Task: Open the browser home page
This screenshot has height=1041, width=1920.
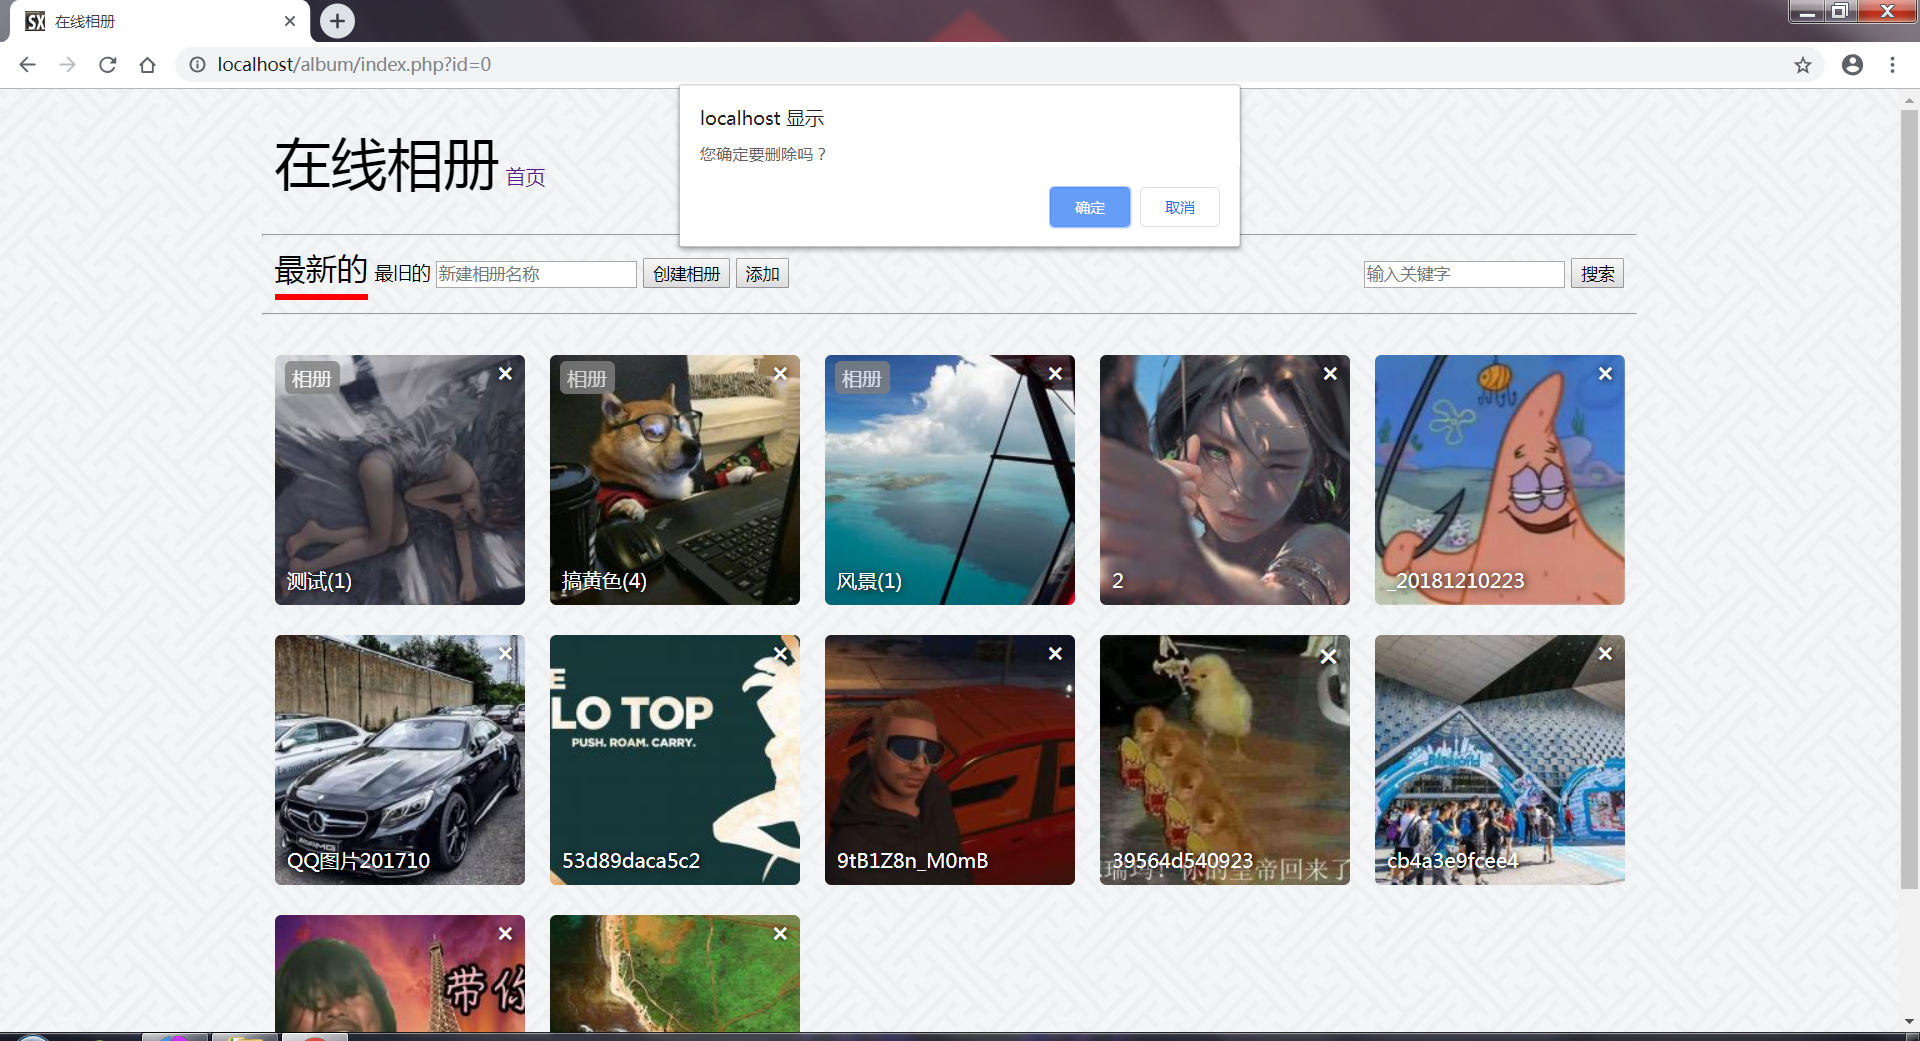Action: (147, 65)
